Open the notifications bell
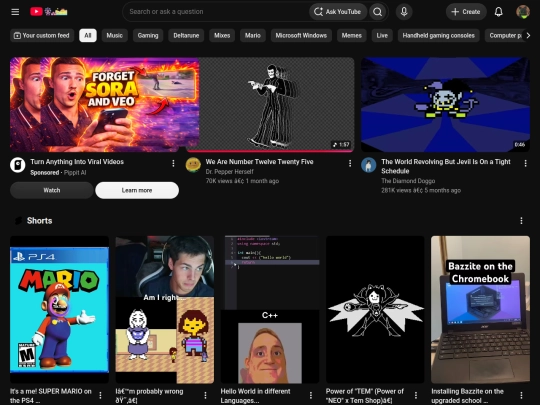 click(x=498, y=12)
